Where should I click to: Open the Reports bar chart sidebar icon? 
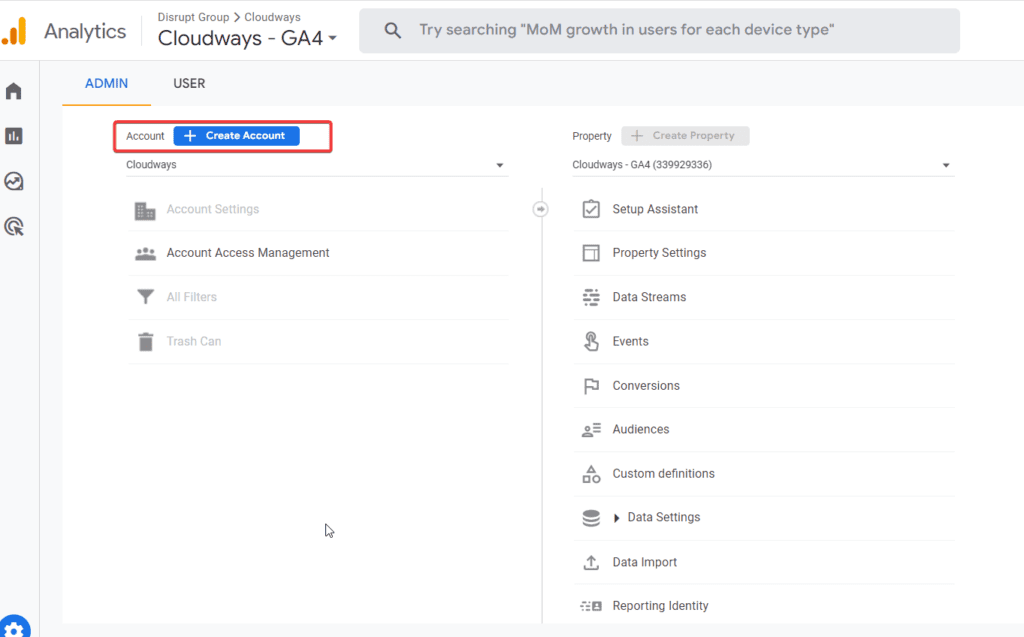(x=14, y=136)
